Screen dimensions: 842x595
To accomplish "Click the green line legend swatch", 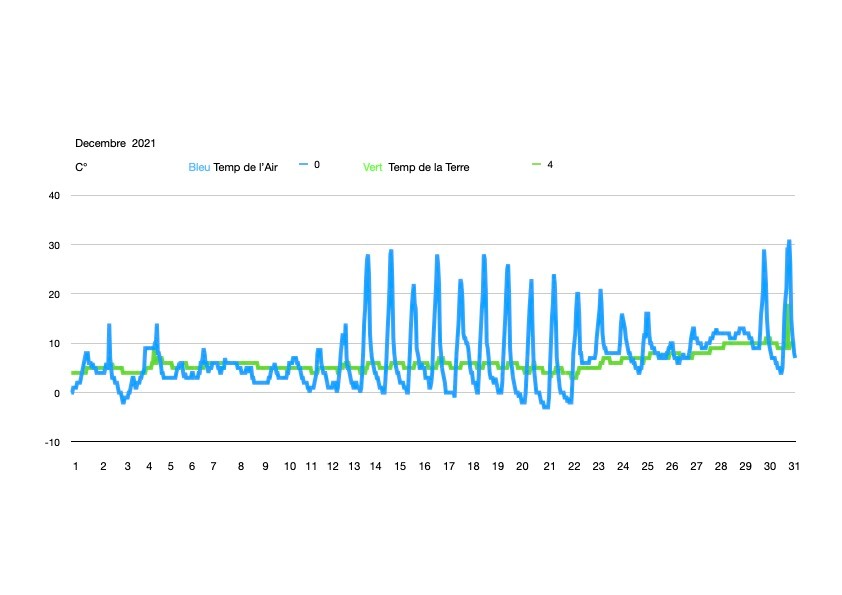I will [x=536, y=164].
